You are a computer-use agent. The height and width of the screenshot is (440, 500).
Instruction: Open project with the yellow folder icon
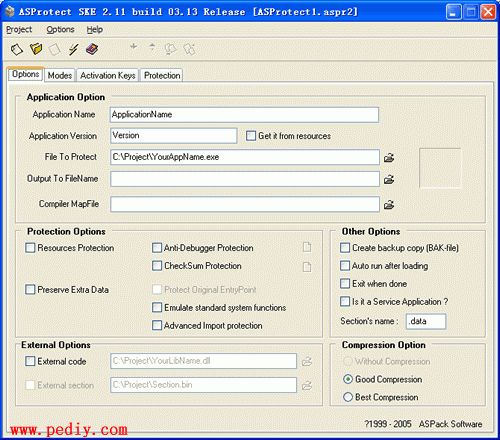36,49
